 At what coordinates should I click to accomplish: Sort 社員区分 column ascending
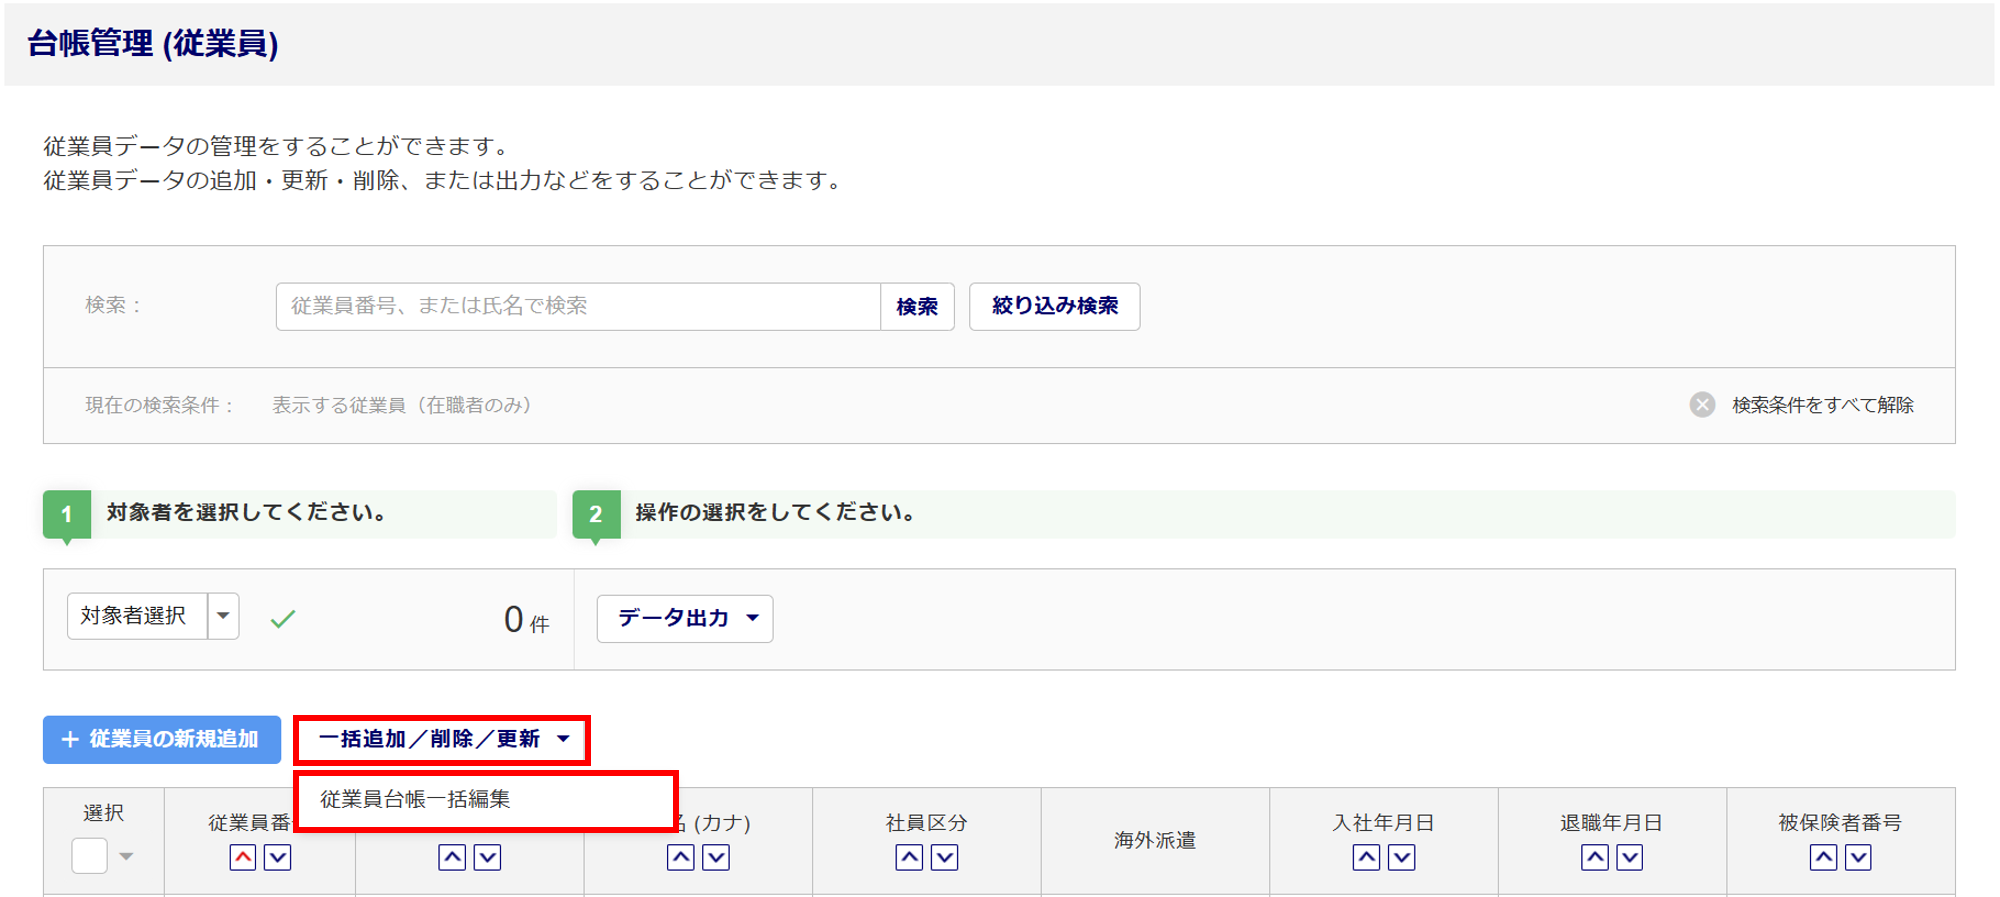(x=909, y=857)
